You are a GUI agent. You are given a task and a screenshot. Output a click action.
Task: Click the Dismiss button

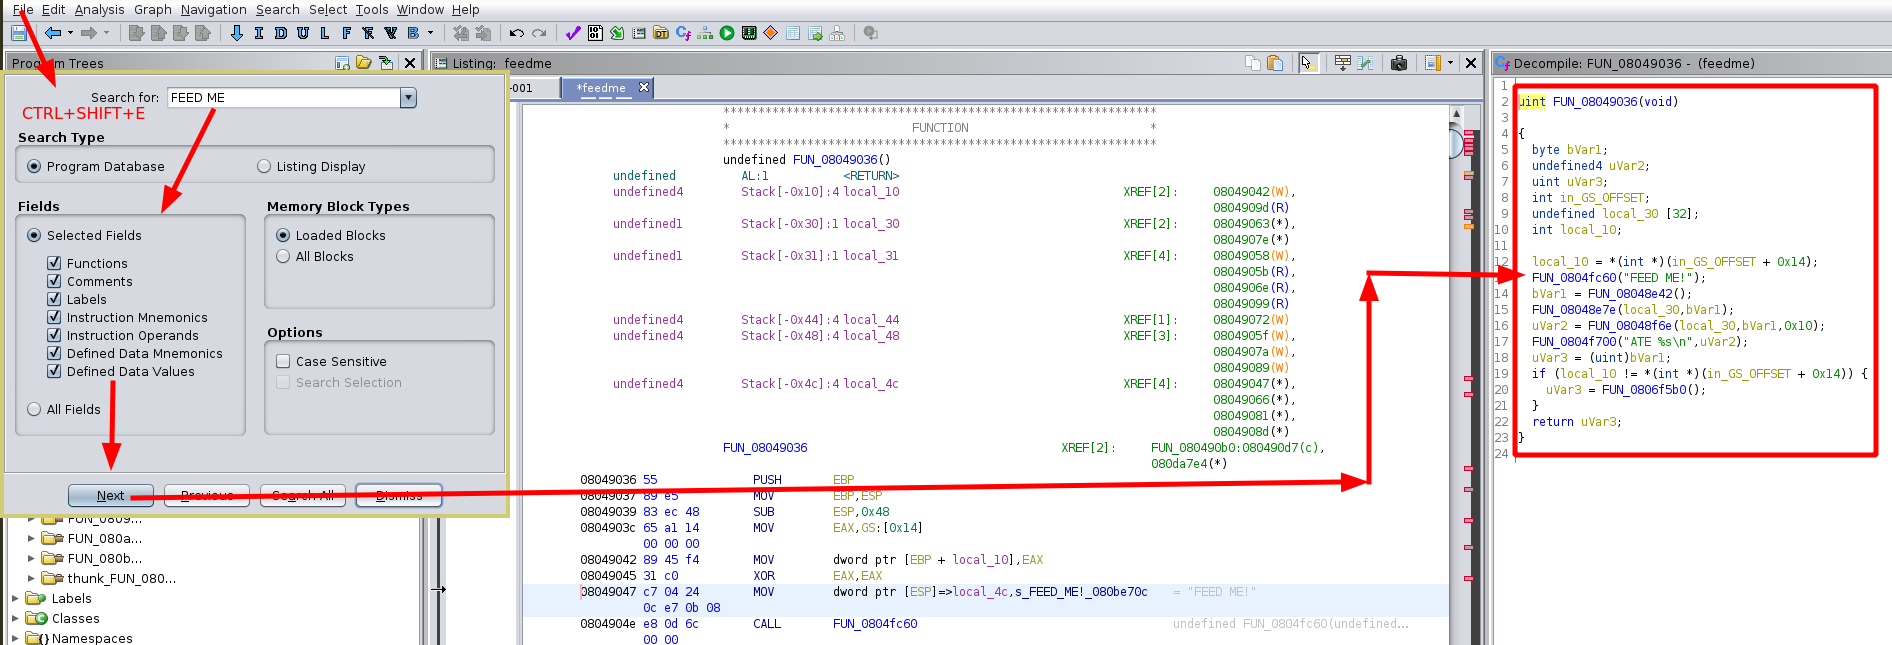(399, 495)
